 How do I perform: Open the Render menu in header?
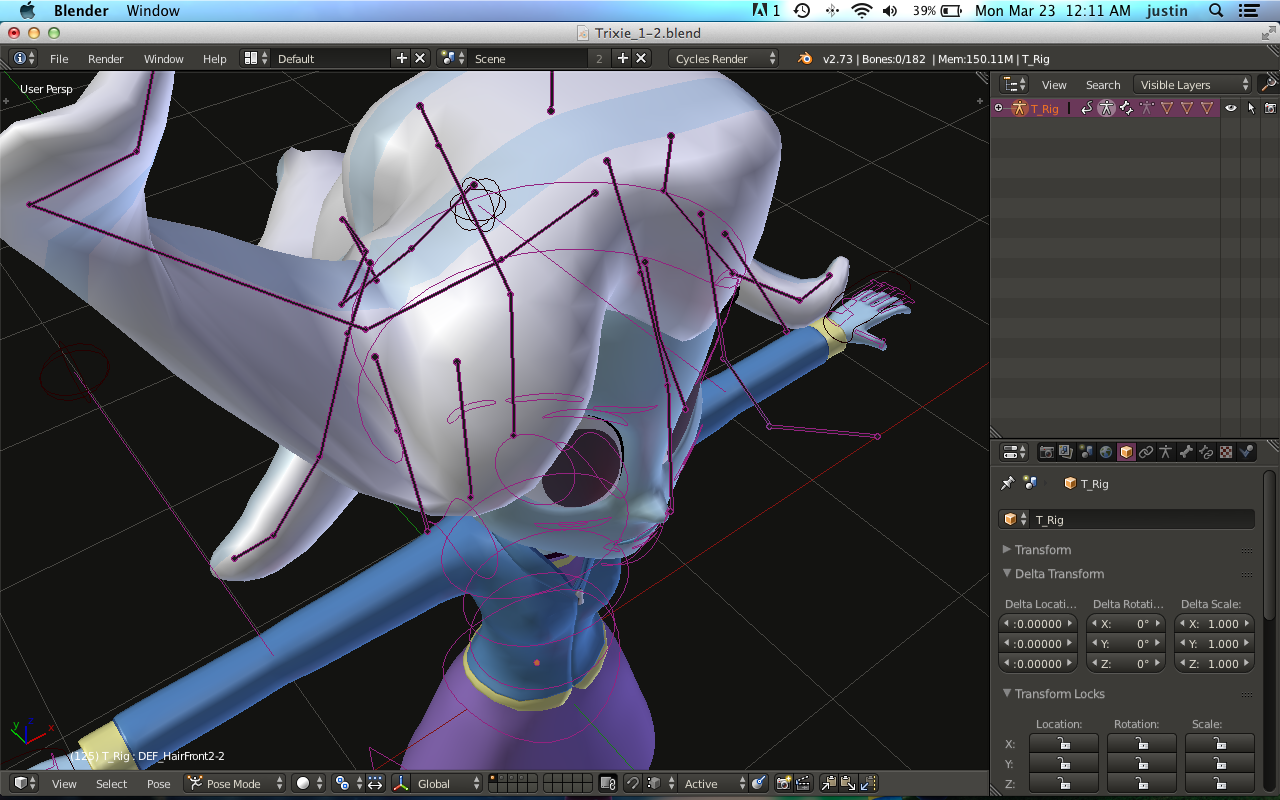point(105,59)
